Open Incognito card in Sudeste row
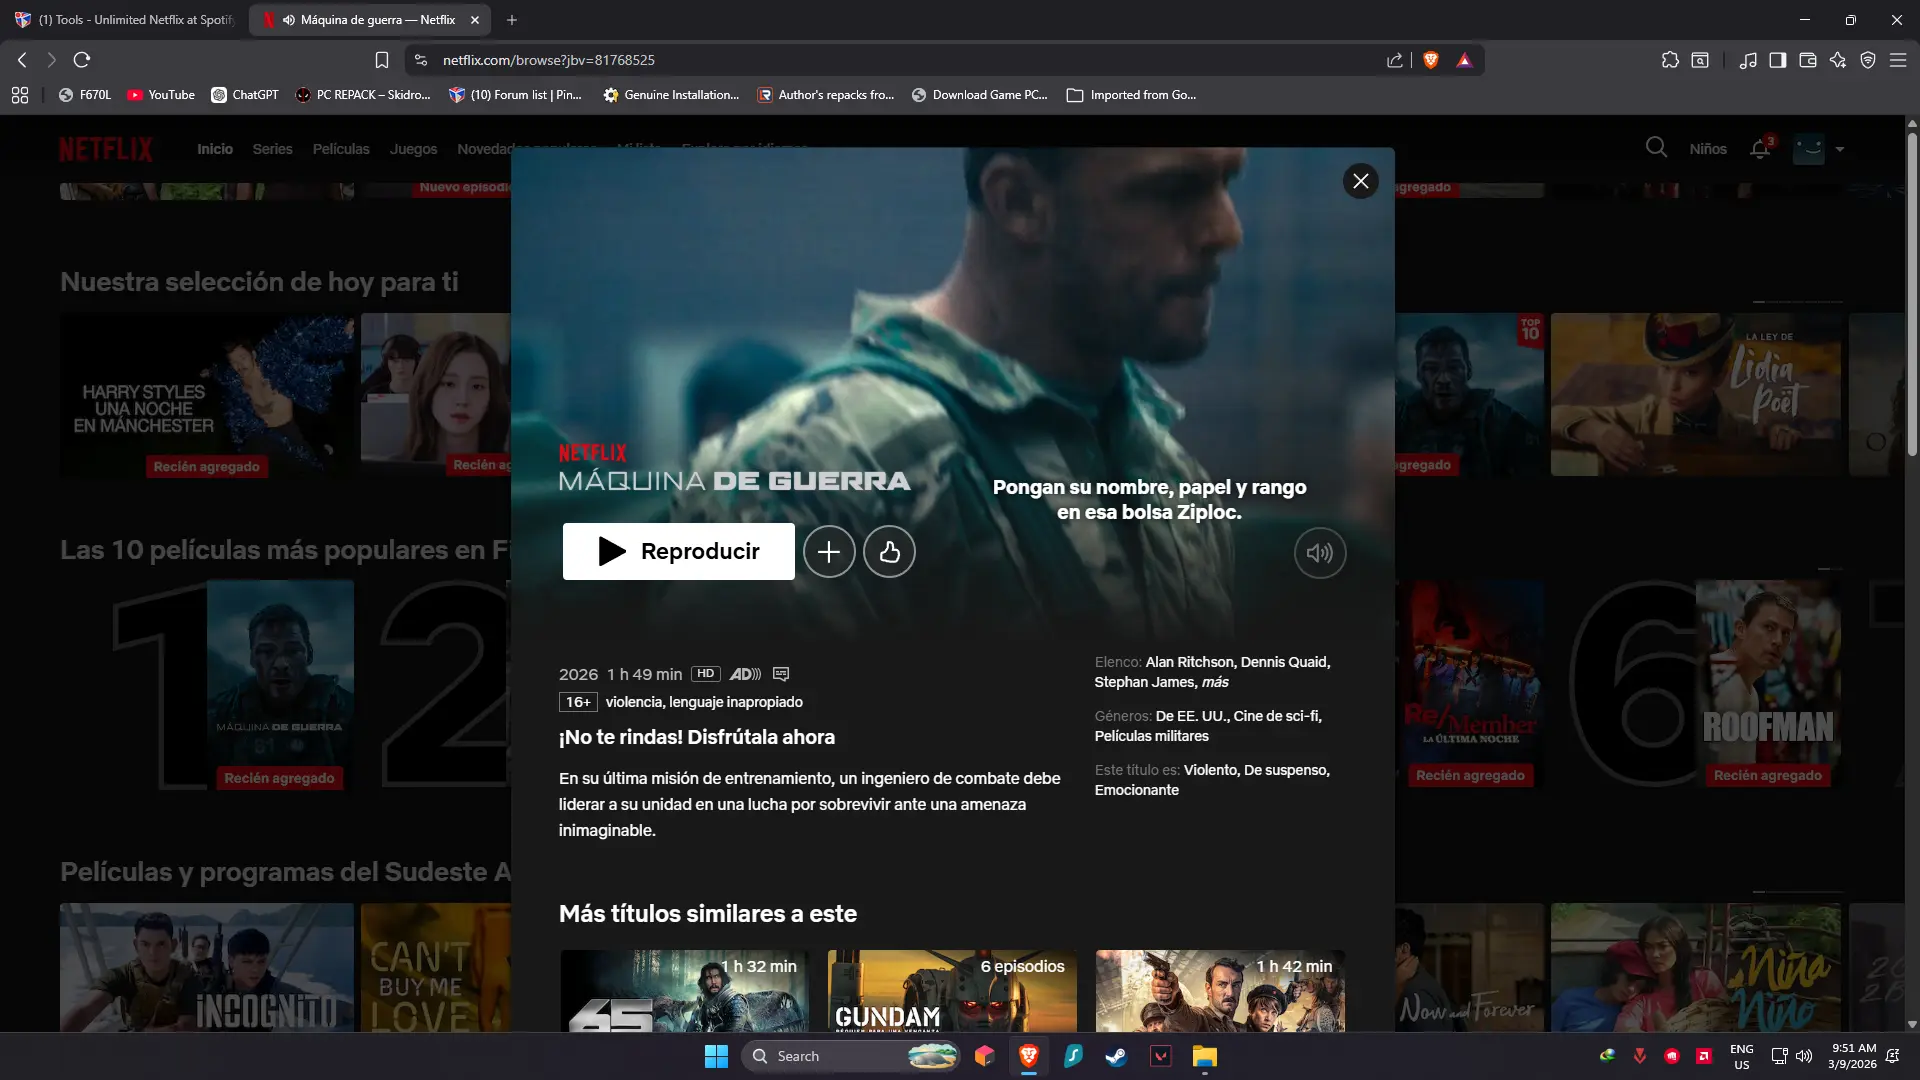Viewport: 1920px width, 1080px height. (x=207, y=968)
